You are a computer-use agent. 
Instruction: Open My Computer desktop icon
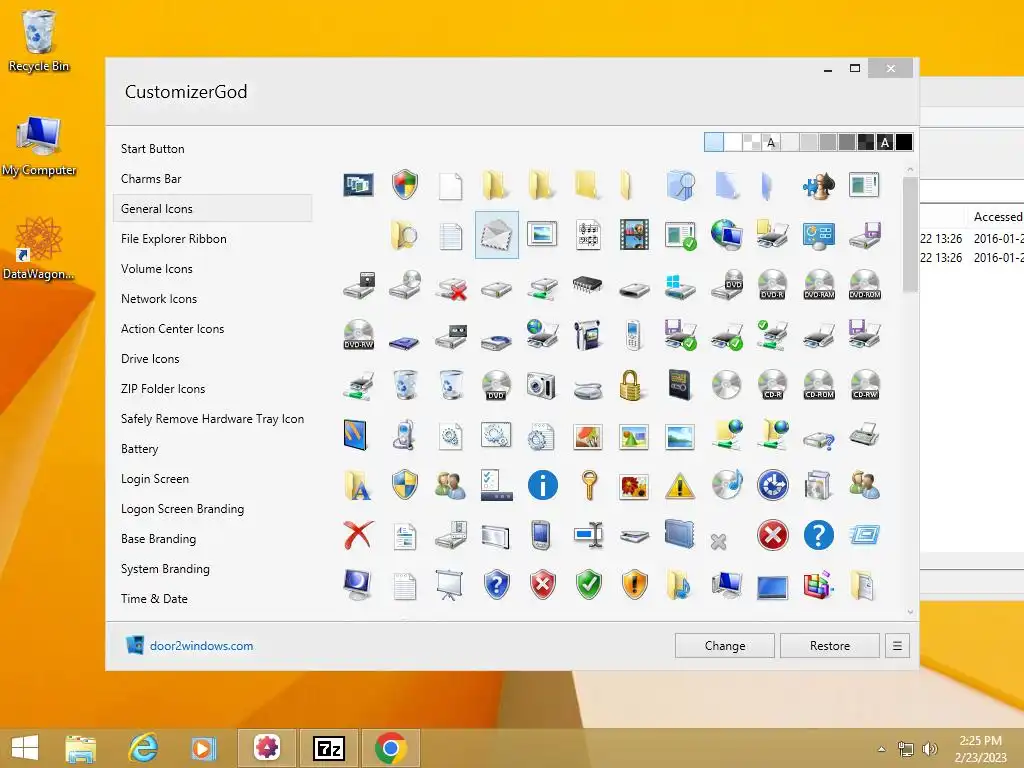[39, 146]
